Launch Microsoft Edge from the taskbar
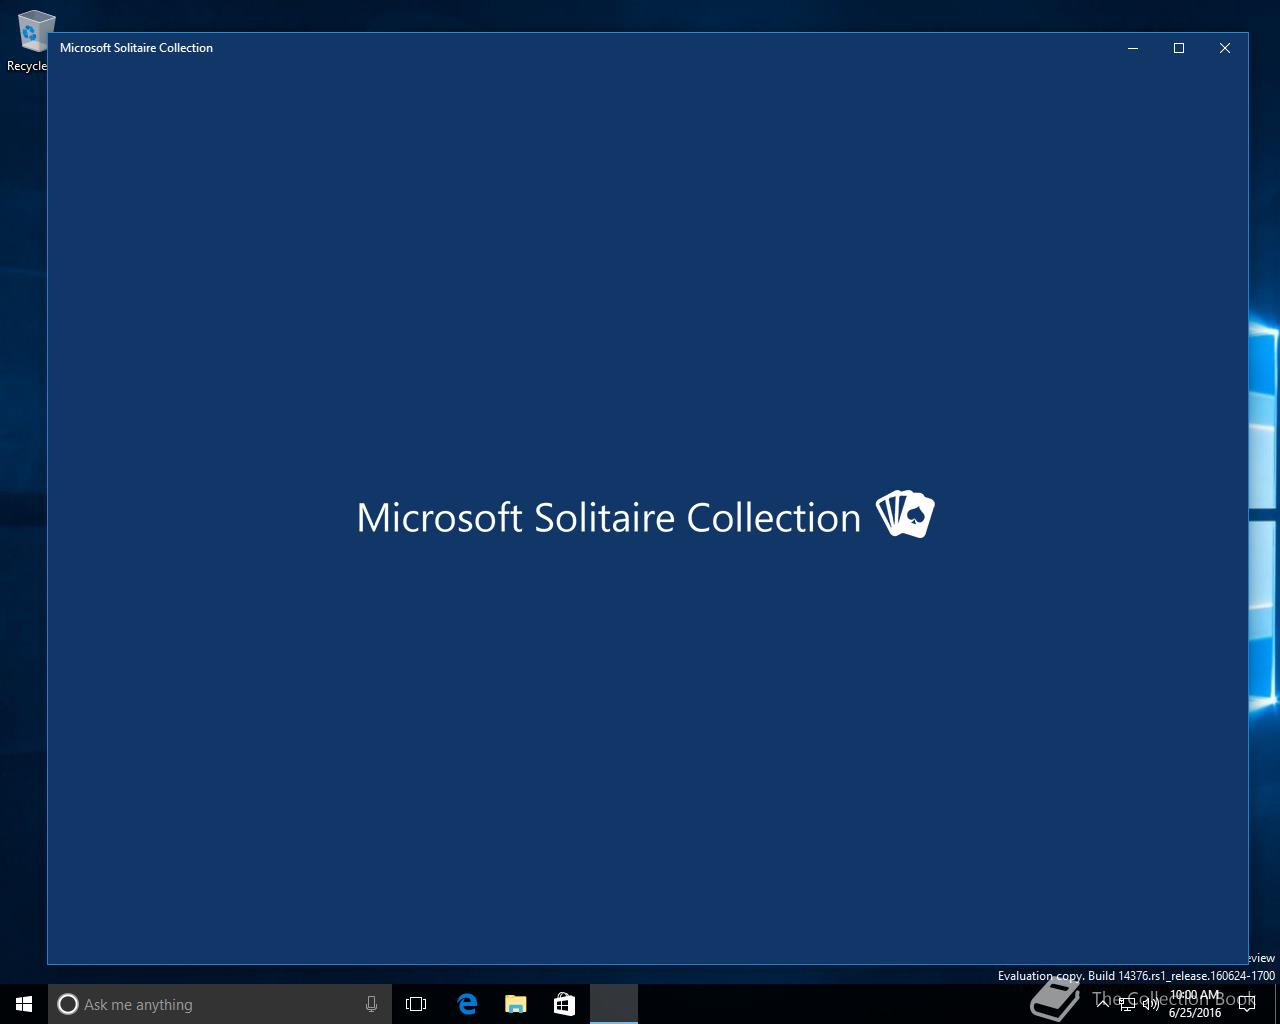 [x=466, y=1004]
